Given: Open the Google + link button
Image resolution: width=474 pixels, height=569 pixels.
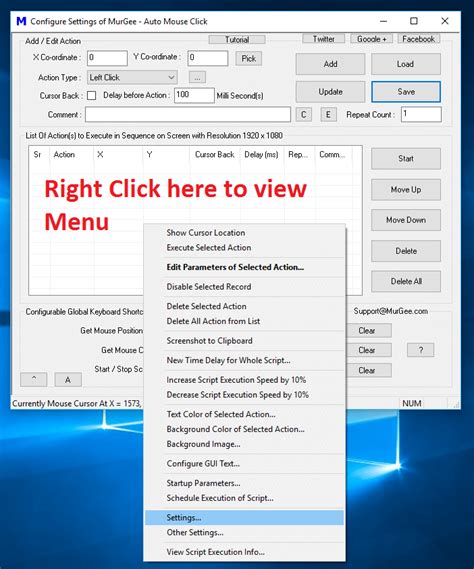Looking at the screenshot, I should [x=371, y=39].
